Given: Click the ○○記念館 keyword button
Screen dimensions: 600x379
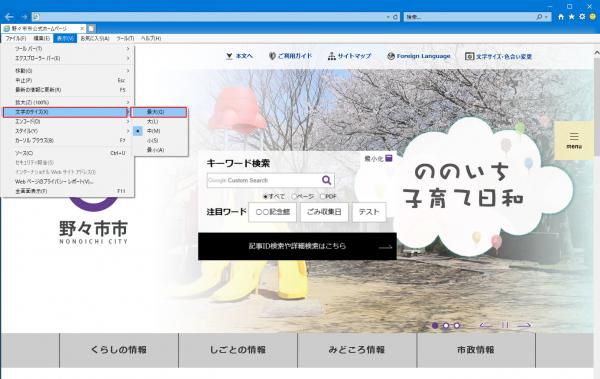Looking at the screenshot, I should pyautogui.click(x=272, y=212).
